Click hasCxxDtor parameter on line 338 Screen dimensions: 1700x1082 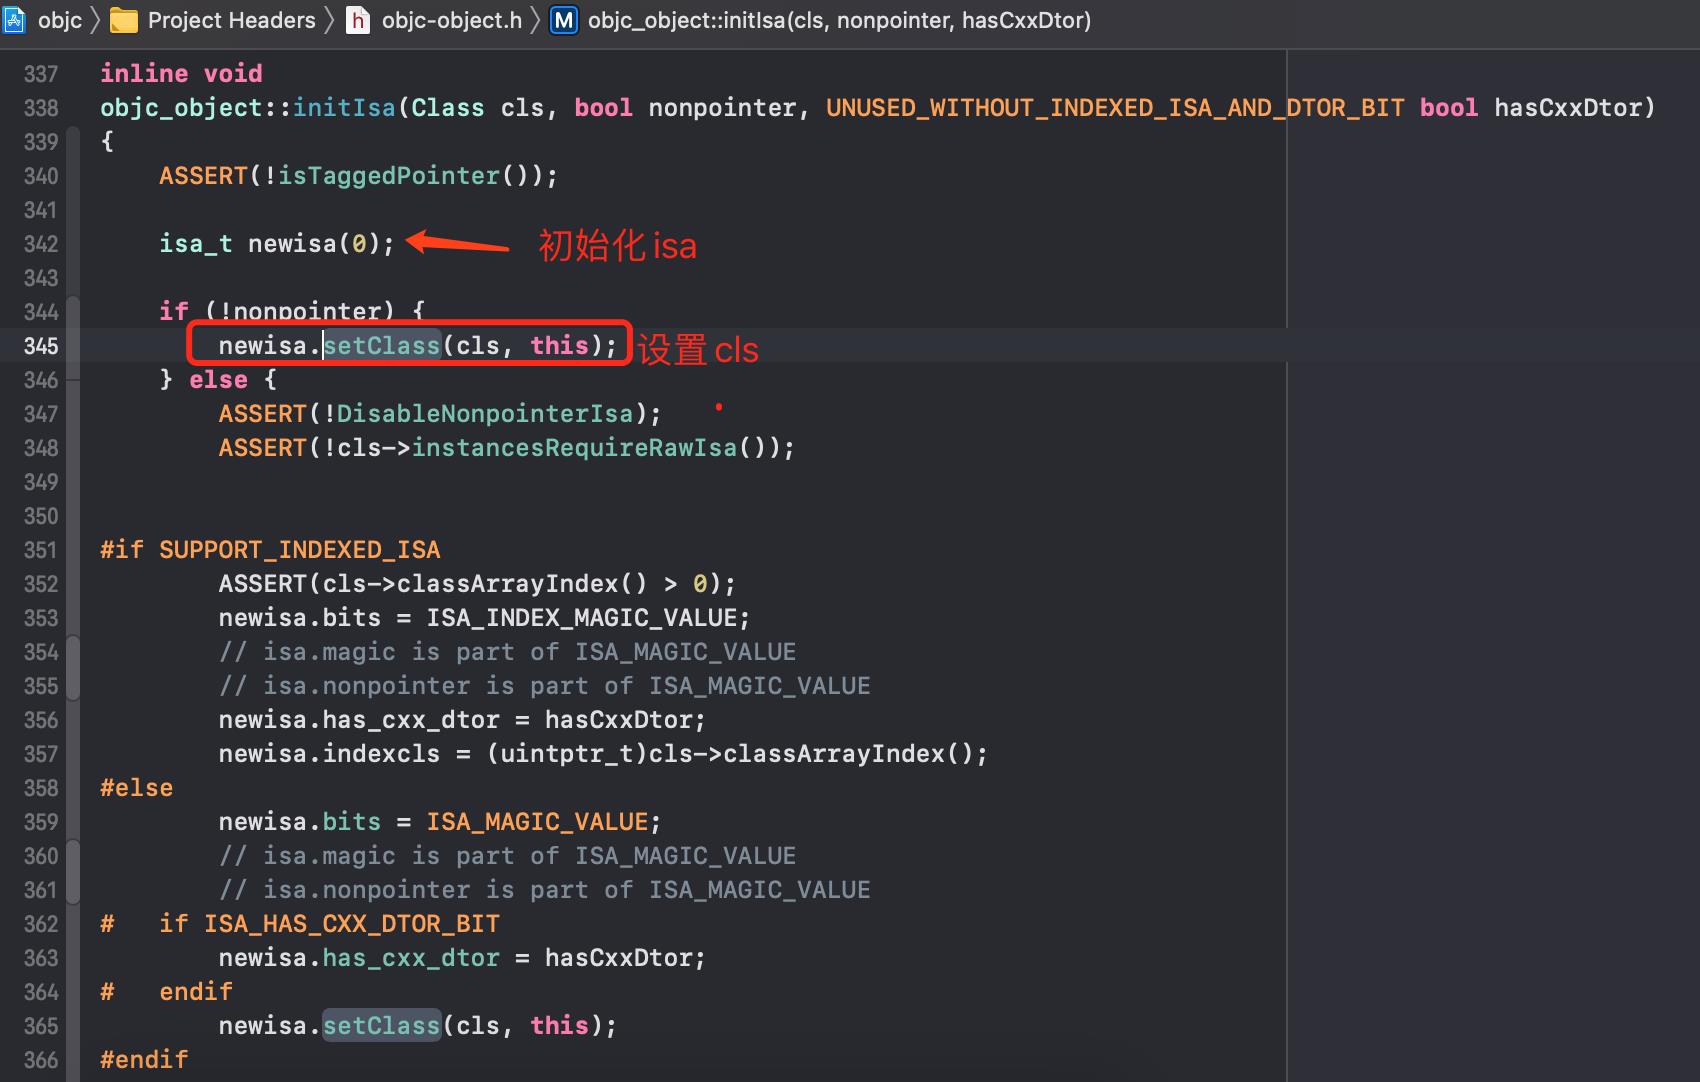(1567, 108)
